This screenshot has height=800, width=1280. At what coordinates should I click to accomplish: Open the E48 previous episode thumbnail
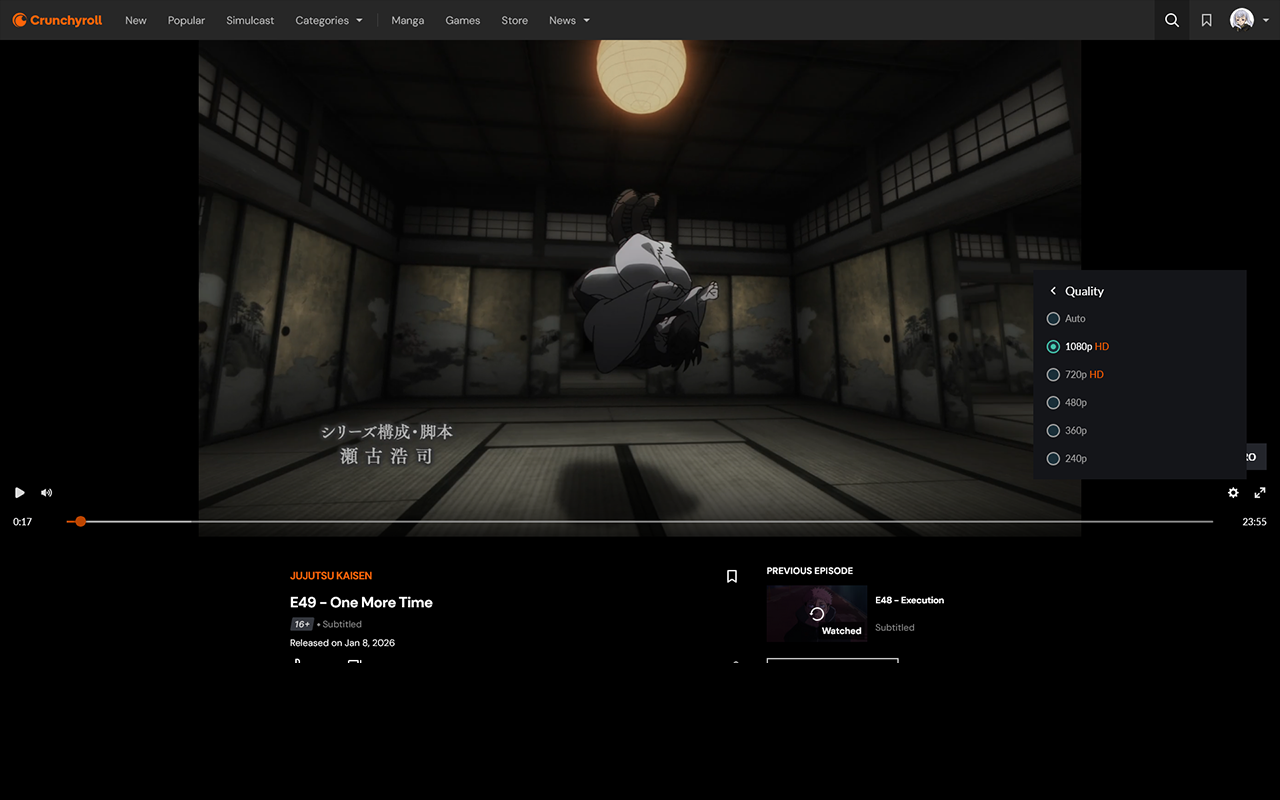coord(817,613)
